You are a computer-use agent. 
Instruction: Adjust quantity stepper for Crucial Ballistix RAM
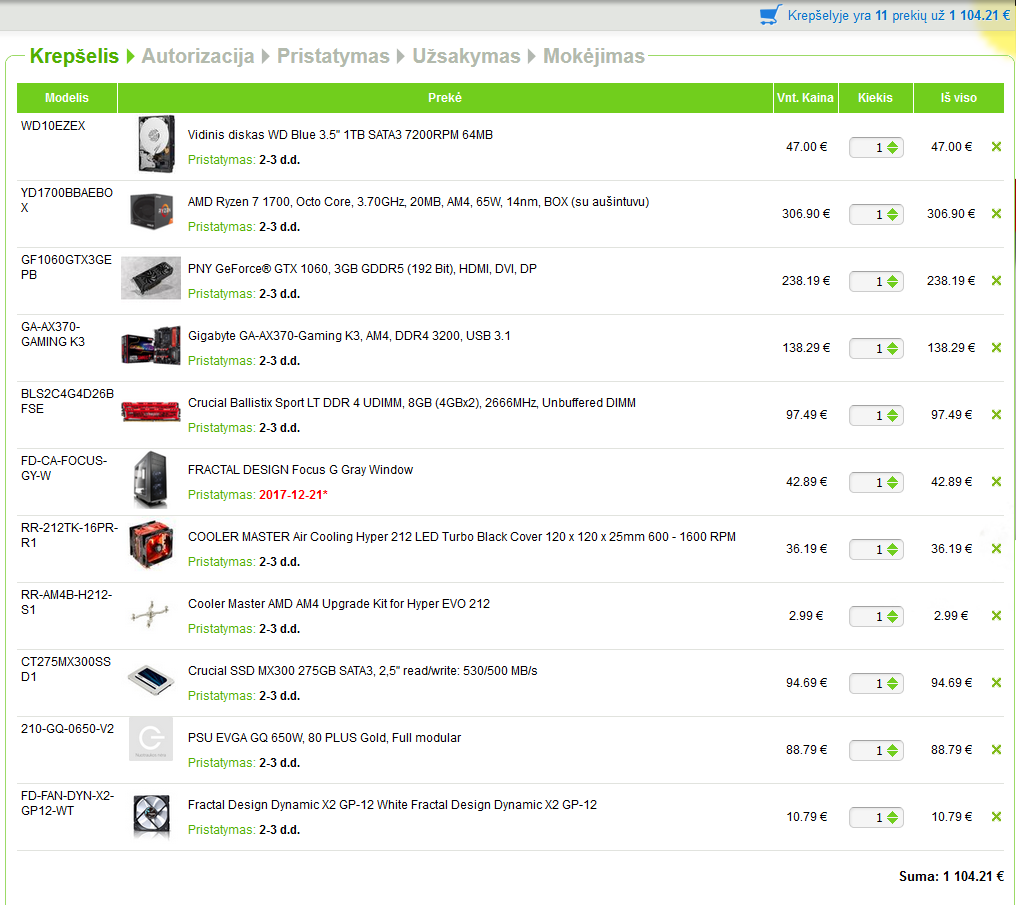892,415
